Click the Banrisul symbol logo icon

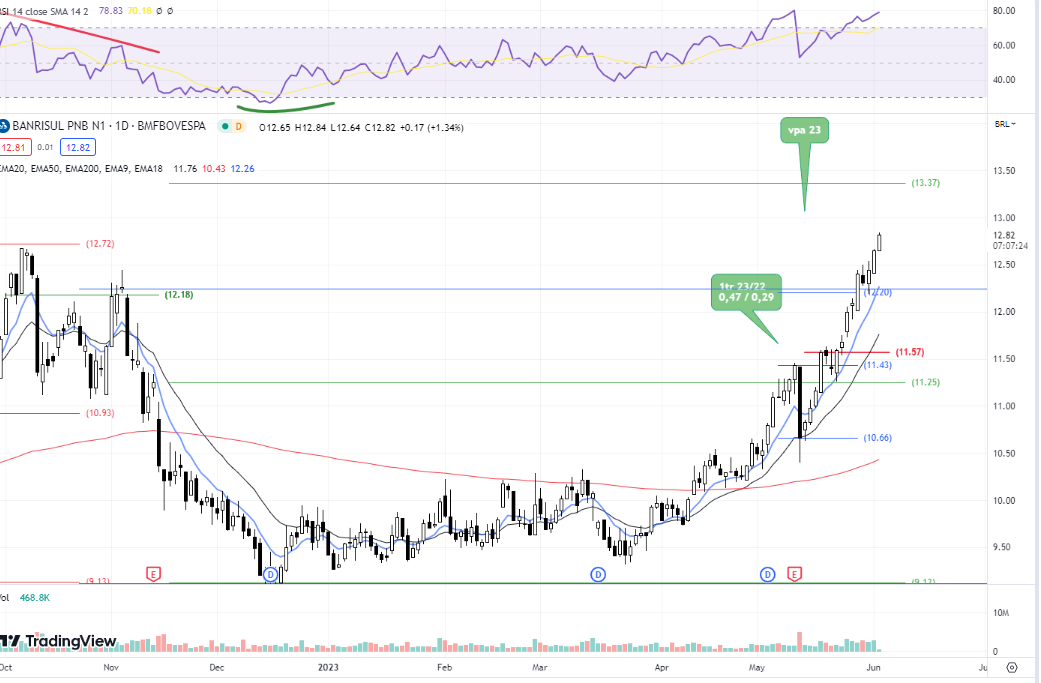[3, 126]
